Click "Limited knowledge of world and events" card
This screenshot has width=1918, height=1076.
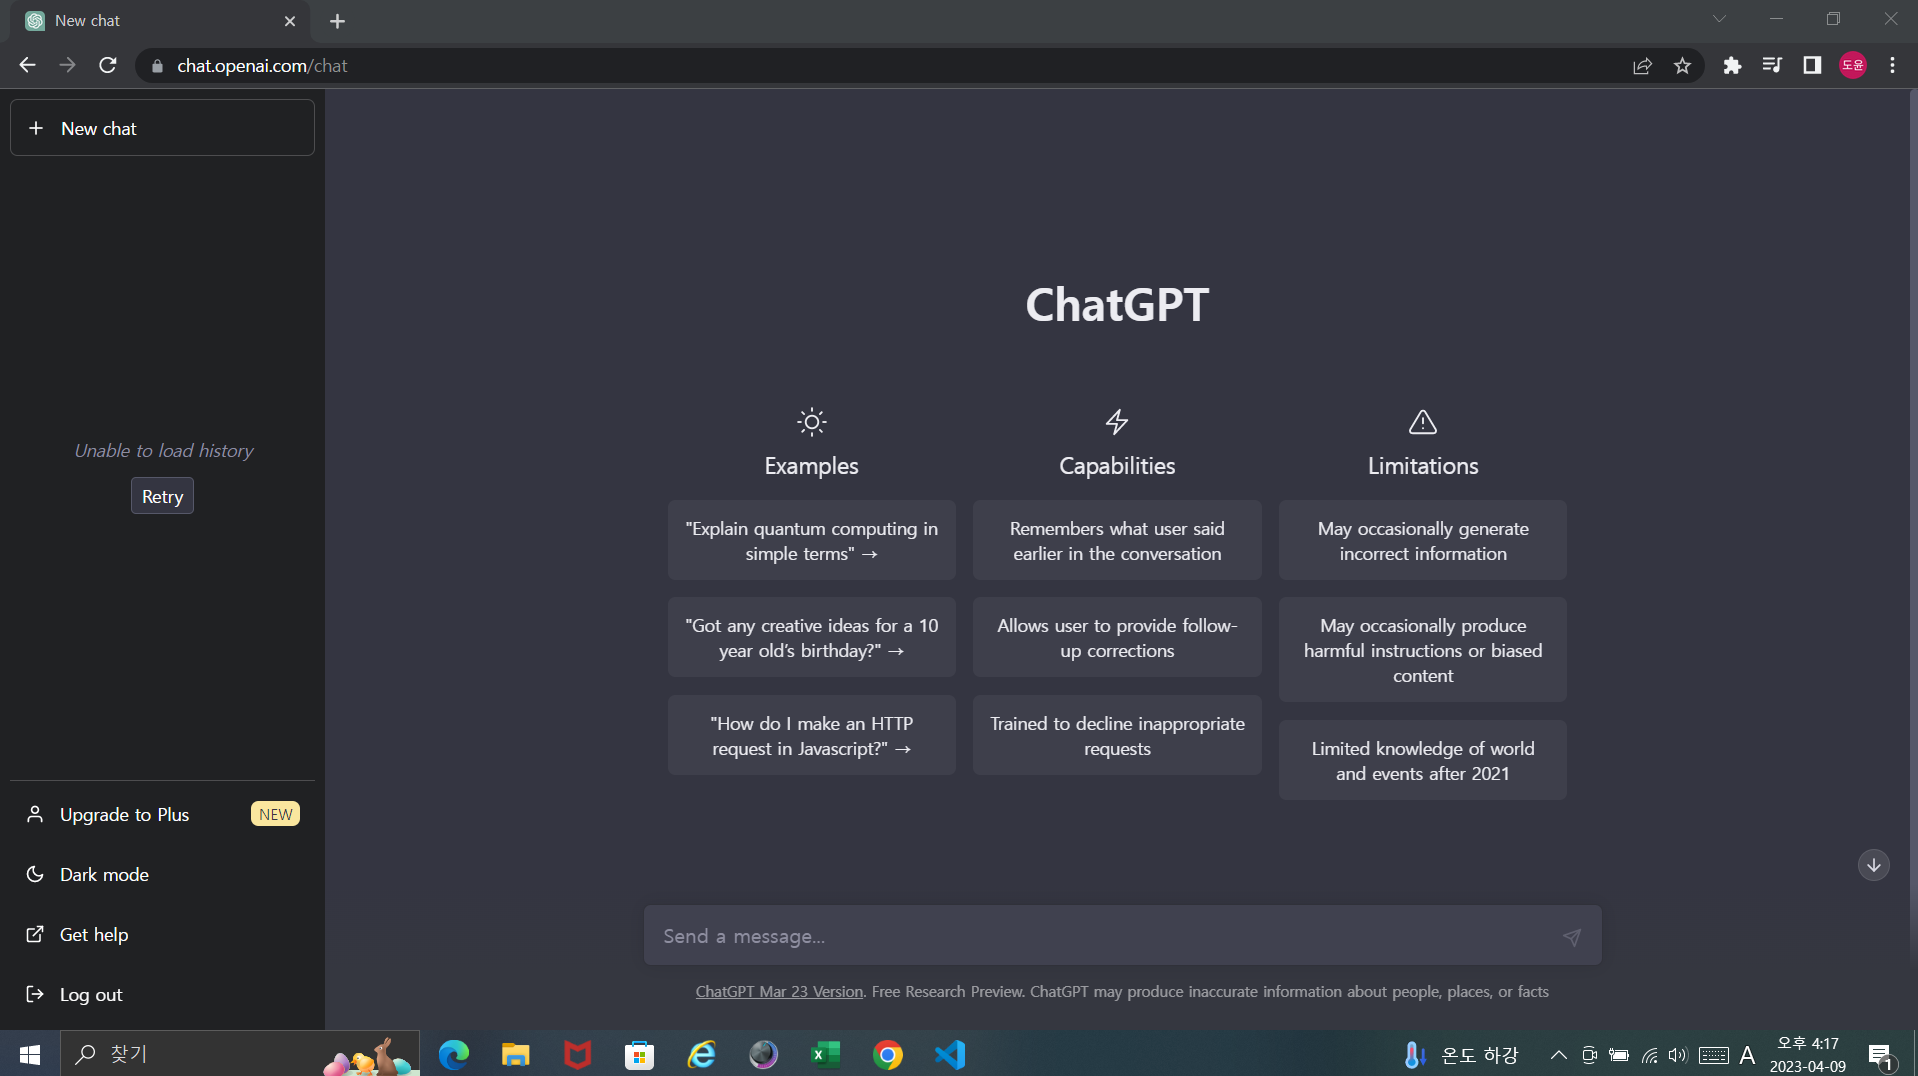(x=1422, y=761)
